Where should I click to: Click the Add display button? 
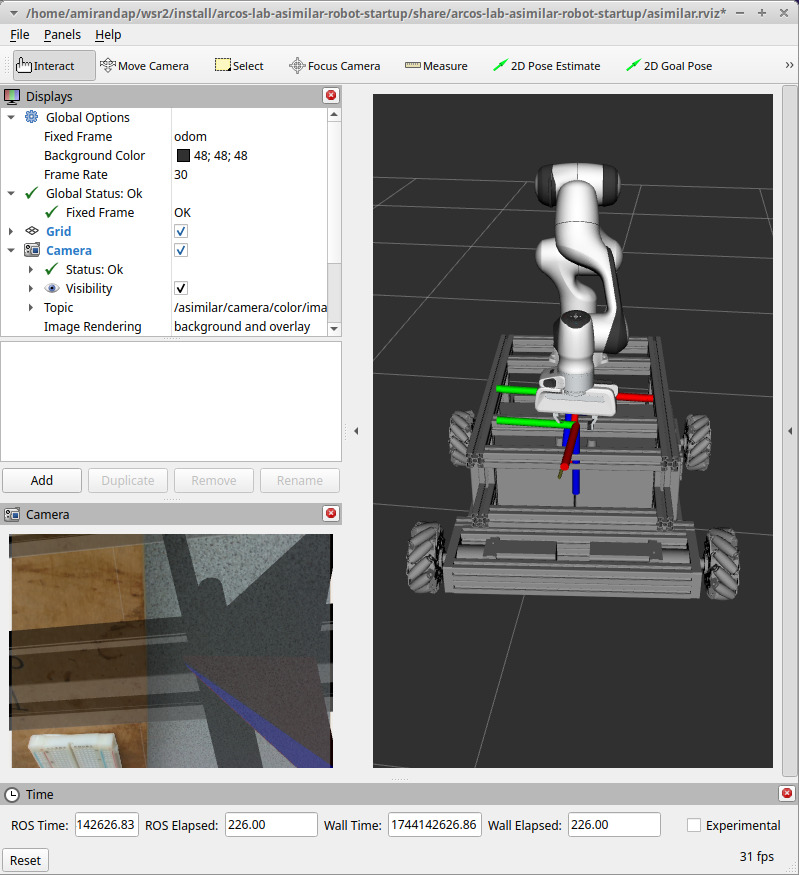[x=42, y=480]
